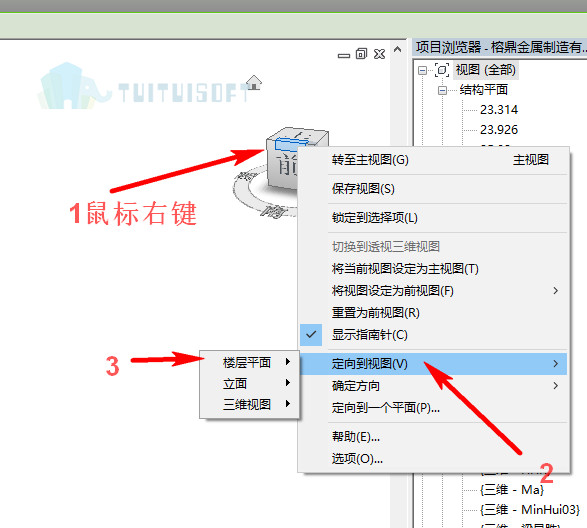
Task: Click the 视图 (全部) views icon
Action: pyautogui.click(x=442, y=70)
